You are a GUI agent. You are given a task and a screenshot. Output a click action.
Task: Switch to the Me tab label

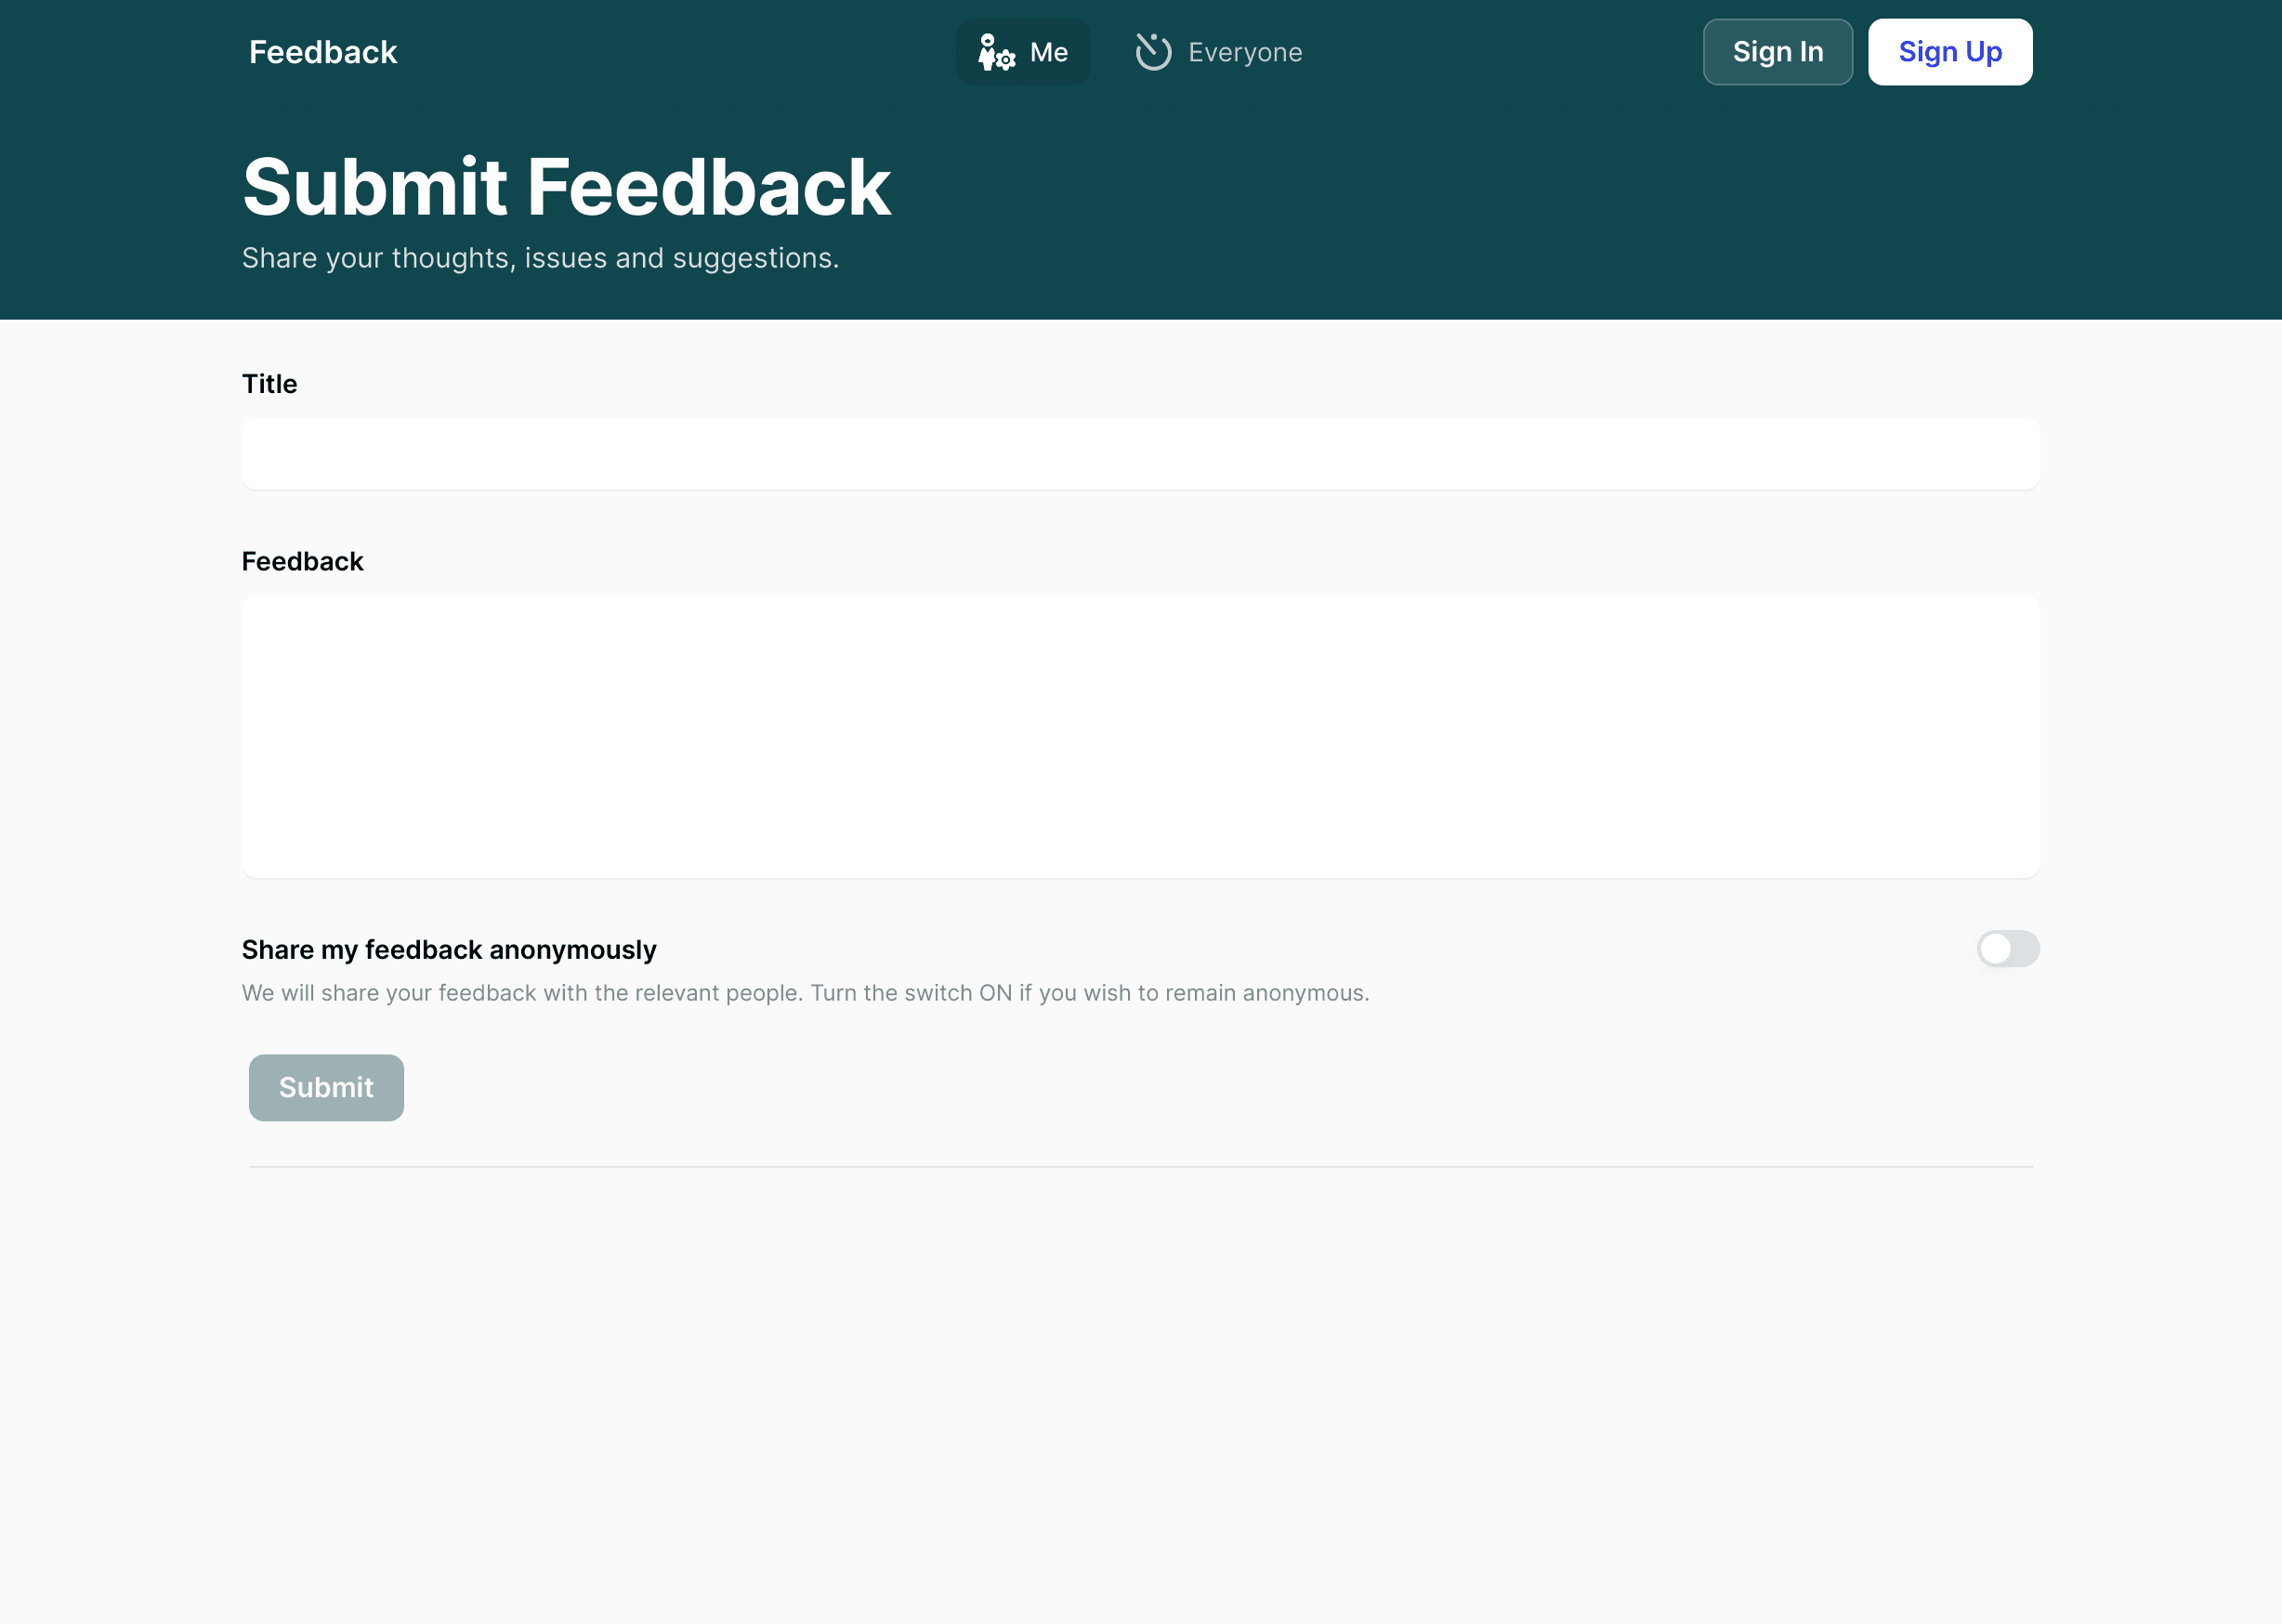1049,52
